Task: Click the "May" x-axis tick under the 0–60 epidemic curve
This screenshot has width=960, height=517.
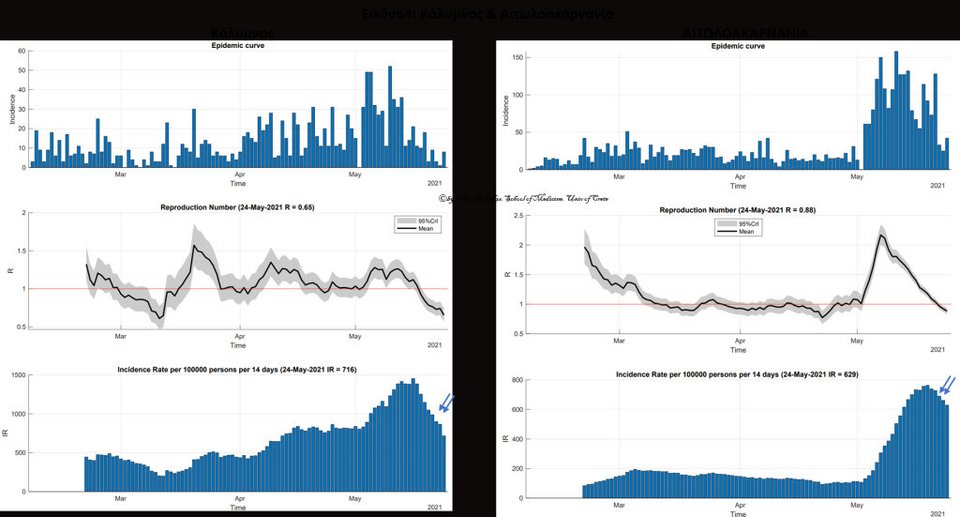Action: tap(355, 175)
